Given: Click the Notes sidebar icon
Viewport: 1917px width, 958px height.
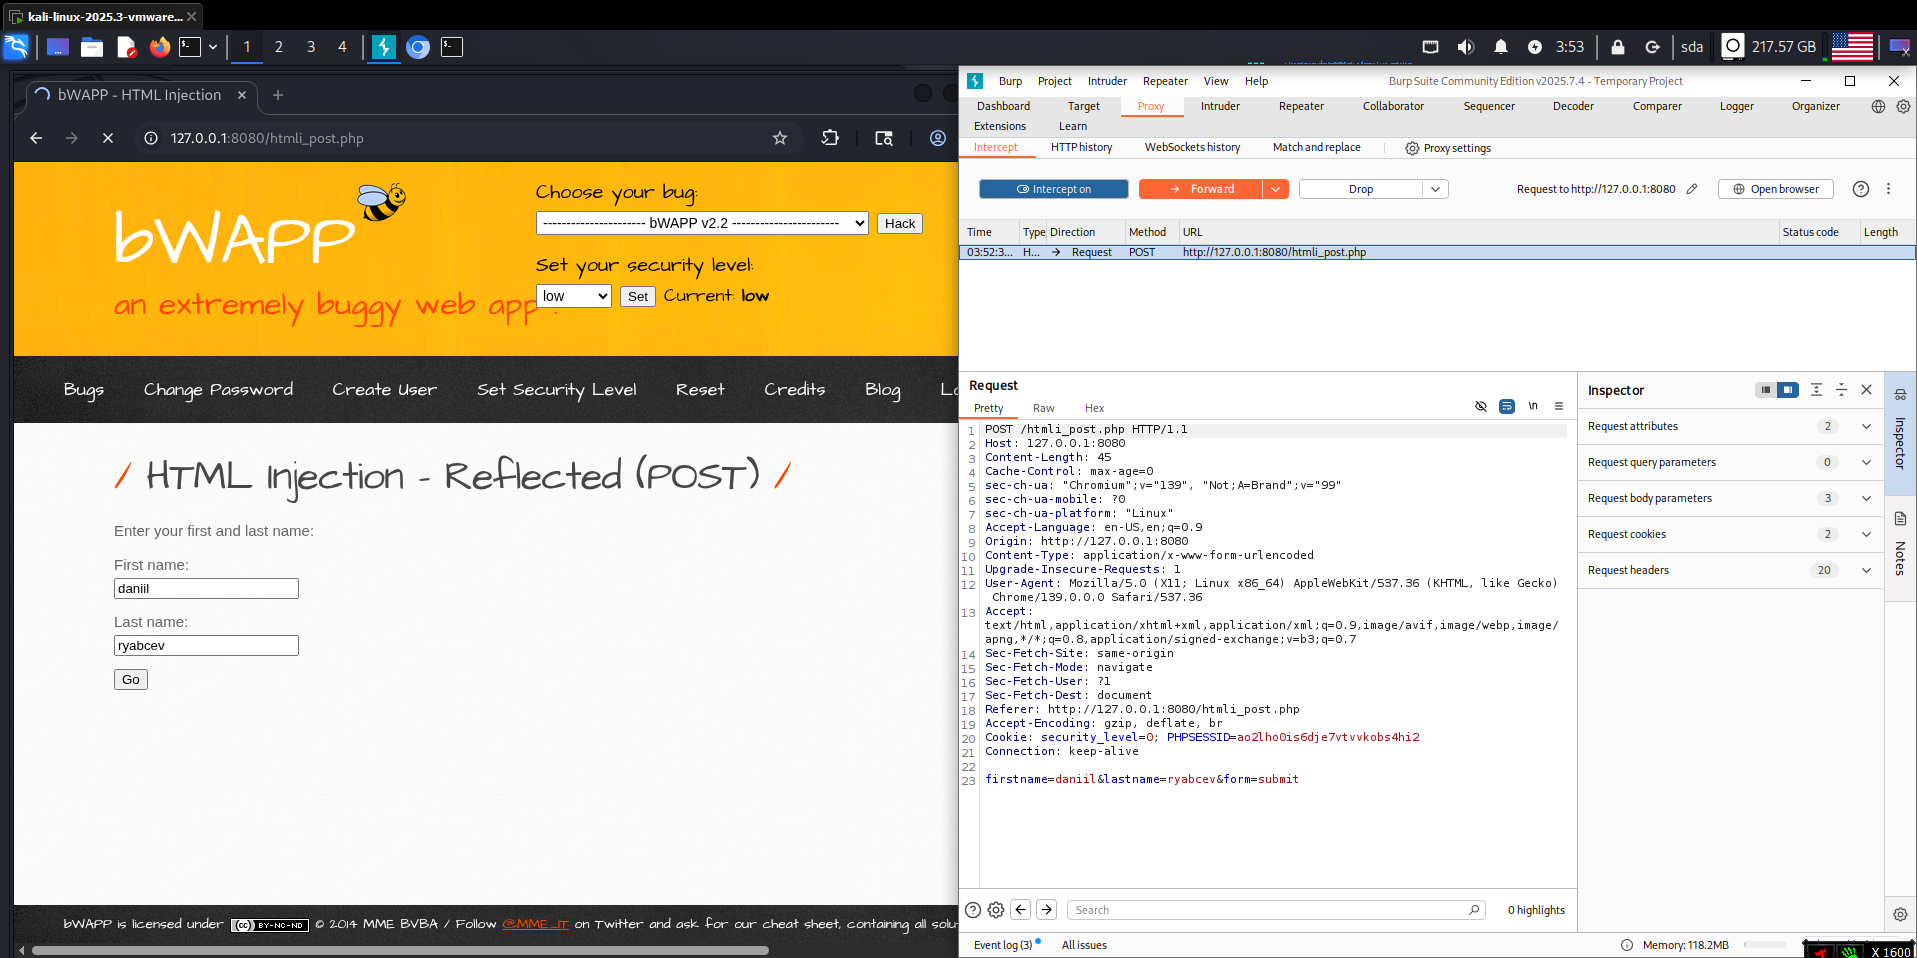Looking at the screenshot, I should 1900,519.
